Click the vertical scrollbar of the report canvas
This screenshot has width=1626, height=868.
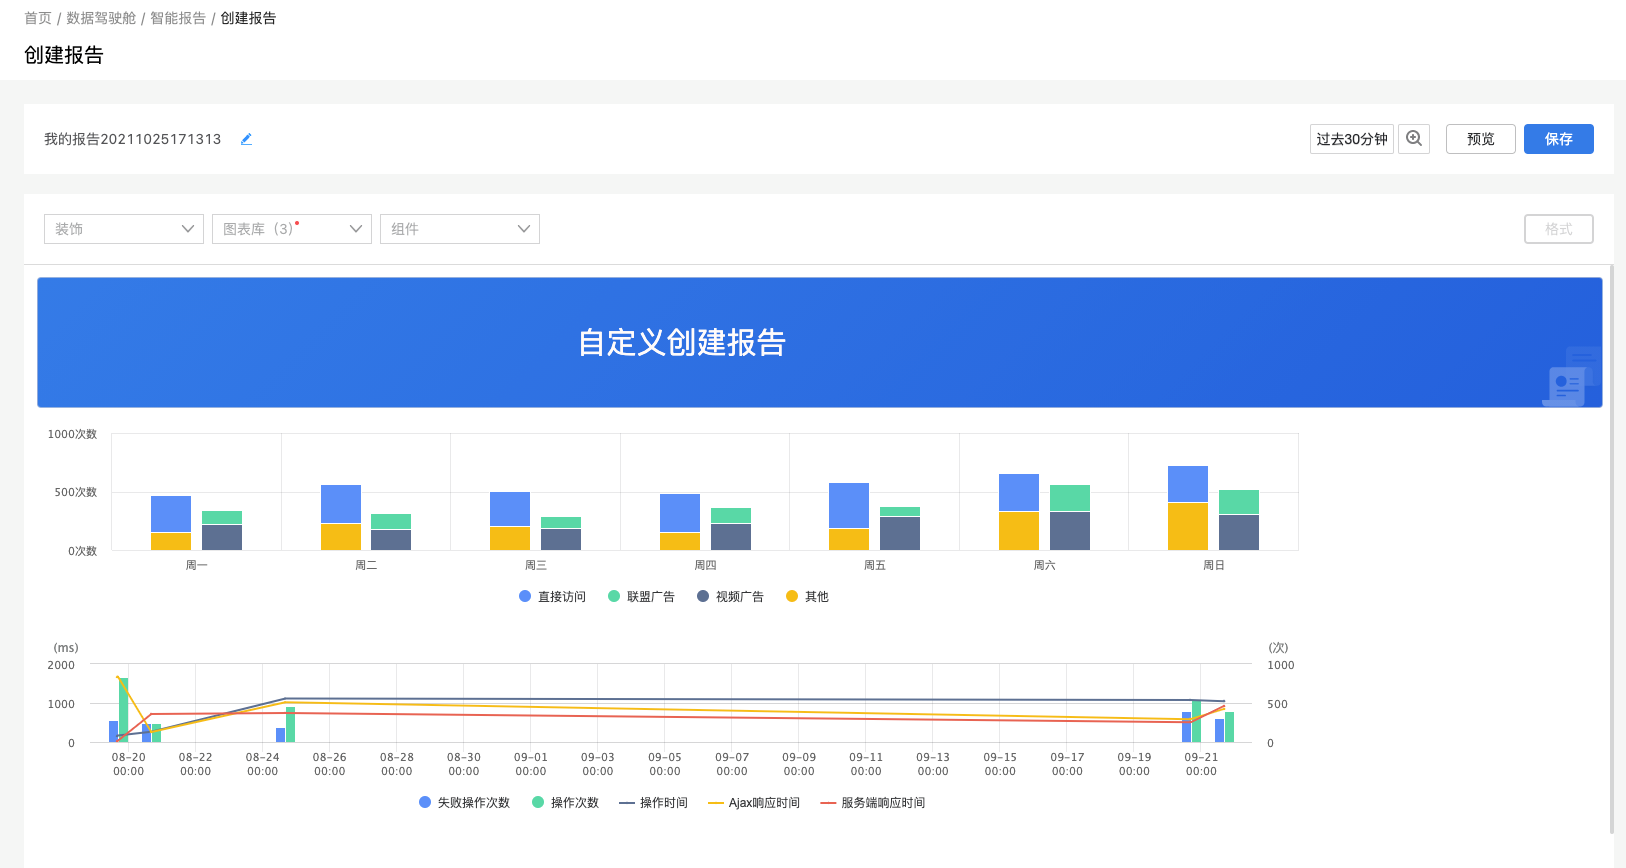tap(1611, 548)
